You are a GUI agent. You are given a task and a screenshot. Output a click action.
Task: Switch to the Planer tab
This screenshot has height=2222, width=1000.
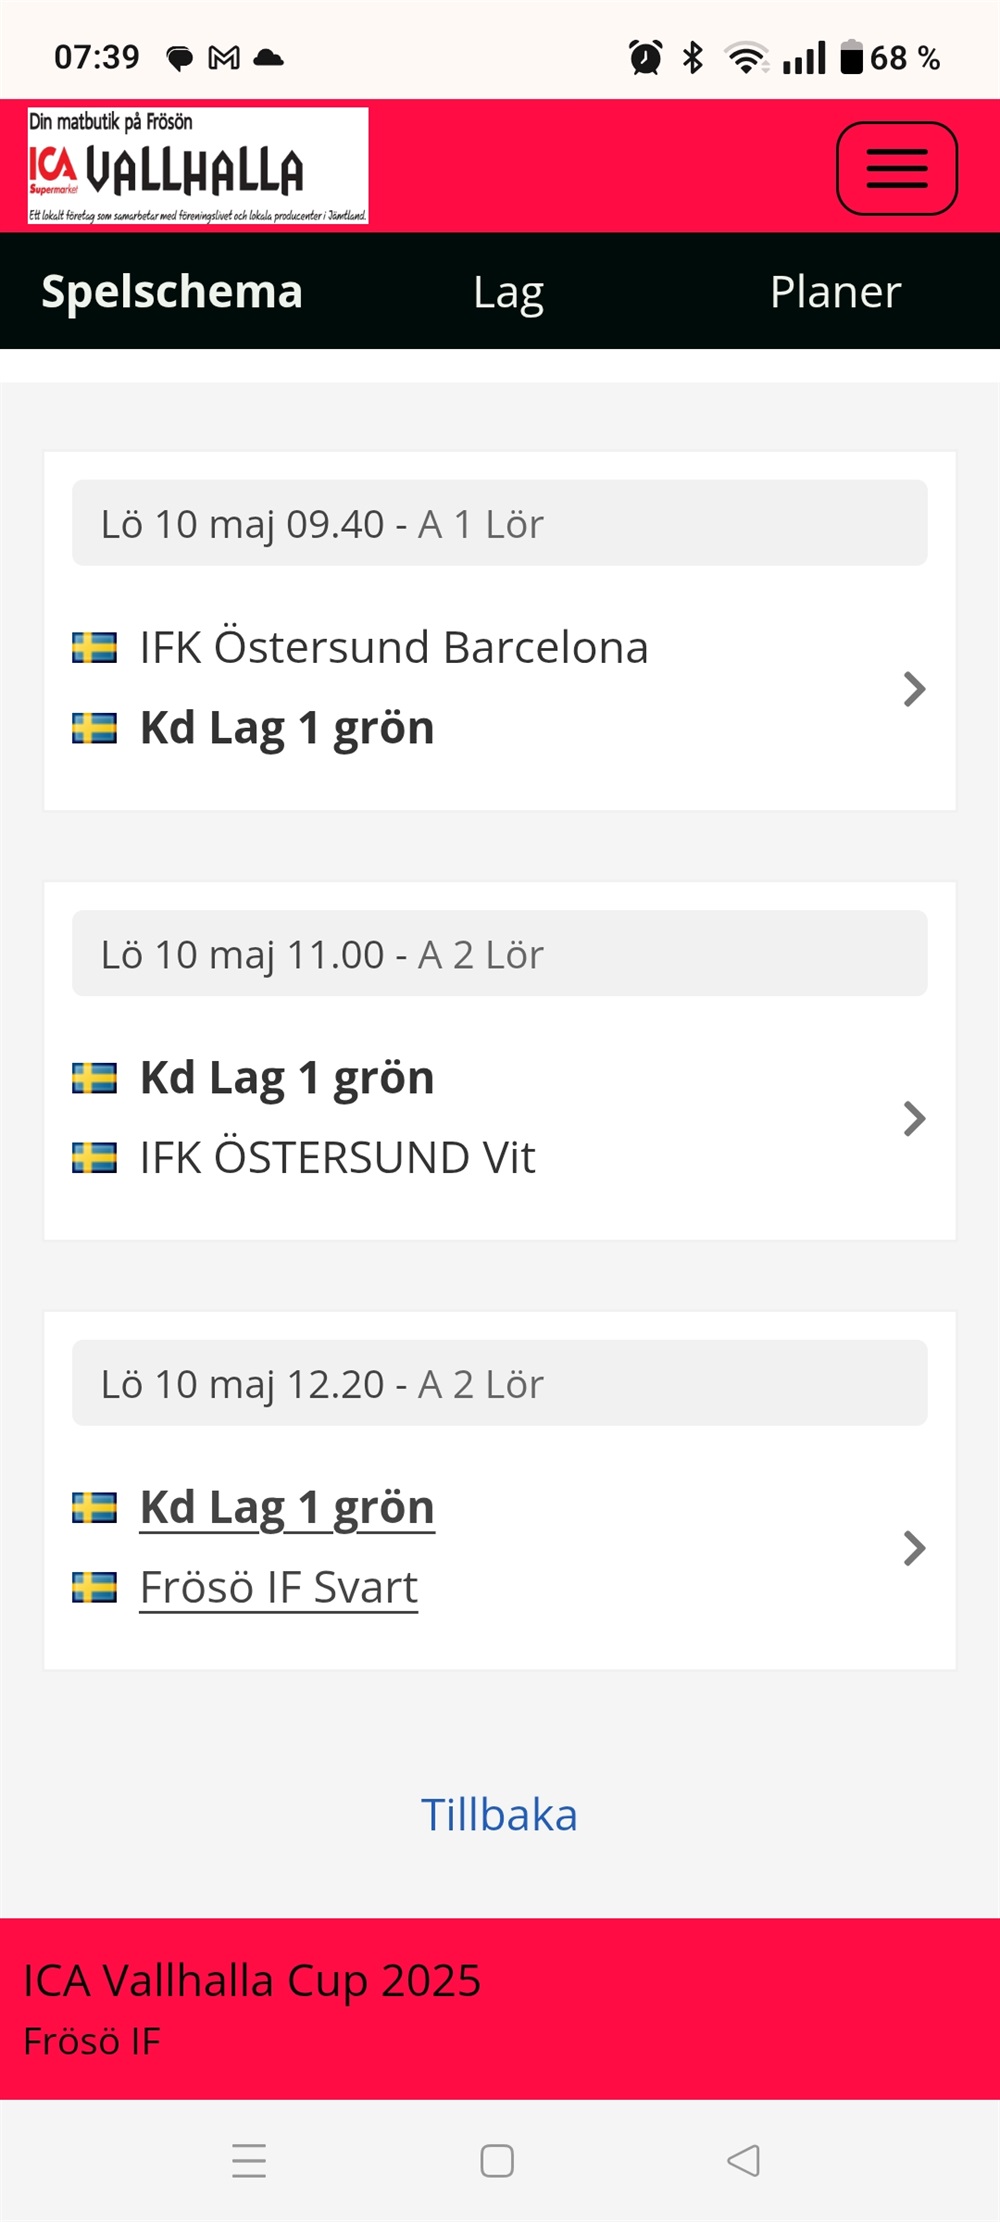click(835, 292)
